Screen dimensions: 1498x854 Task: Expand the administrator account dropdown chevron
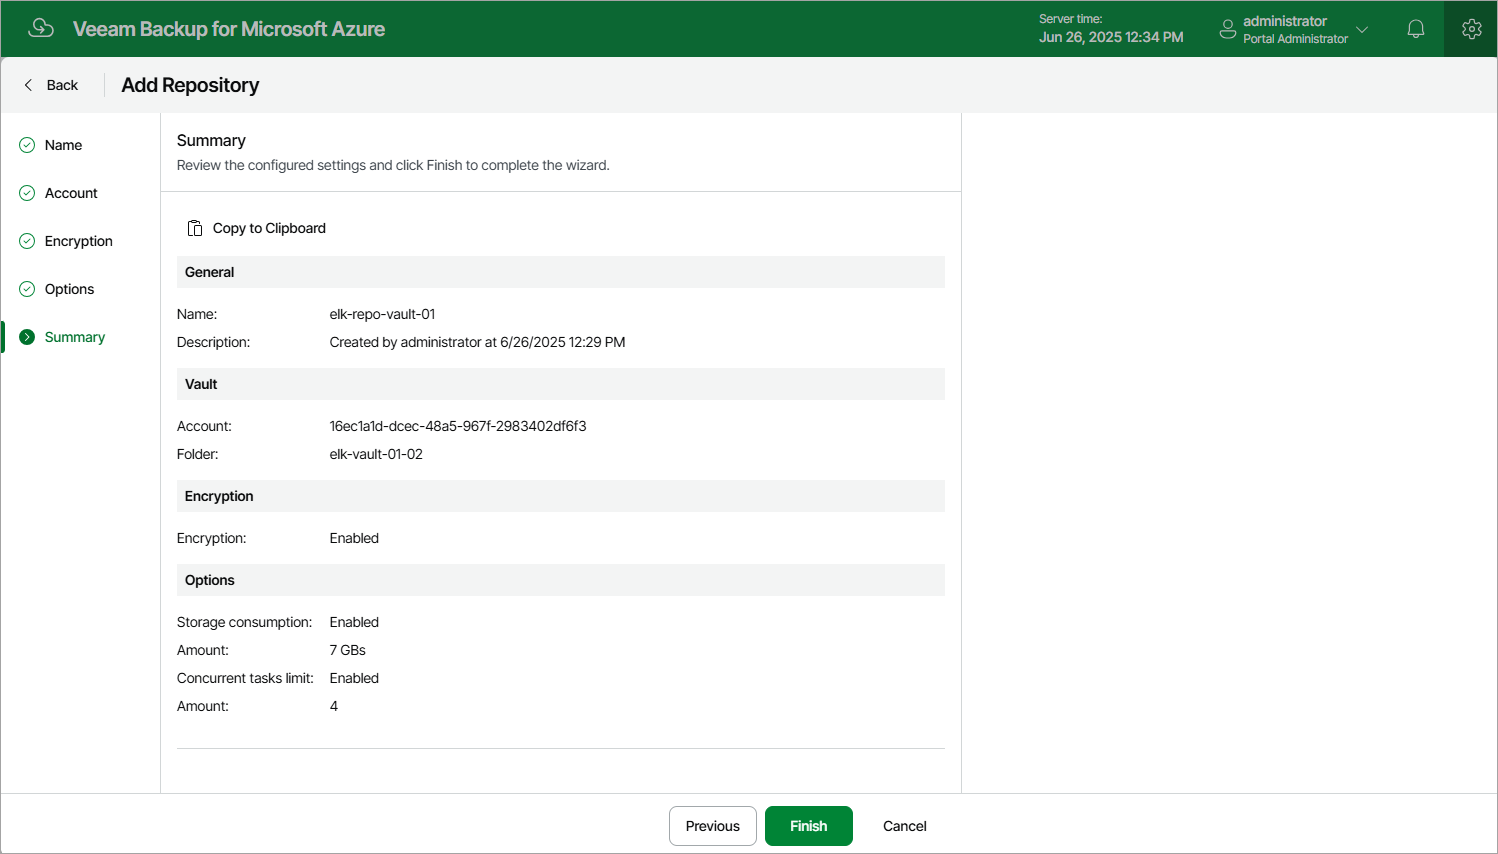coord(1362,29)
